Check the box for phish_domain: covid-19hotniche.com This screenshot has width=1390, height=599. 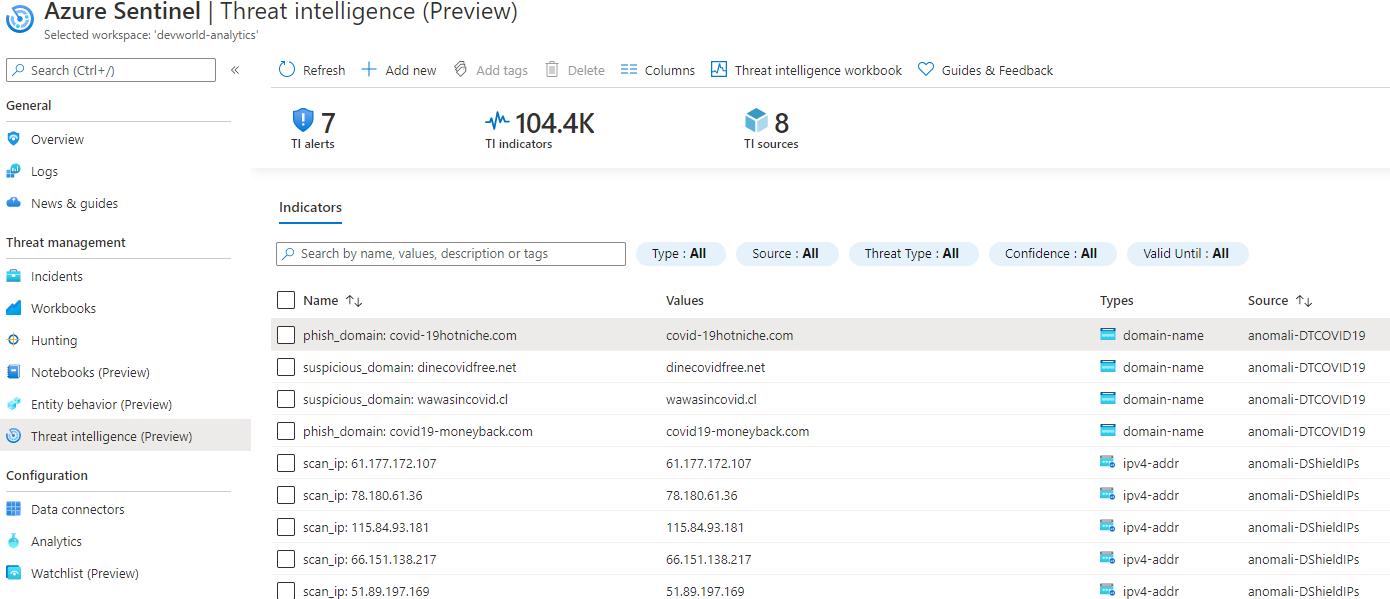[286, 335]
